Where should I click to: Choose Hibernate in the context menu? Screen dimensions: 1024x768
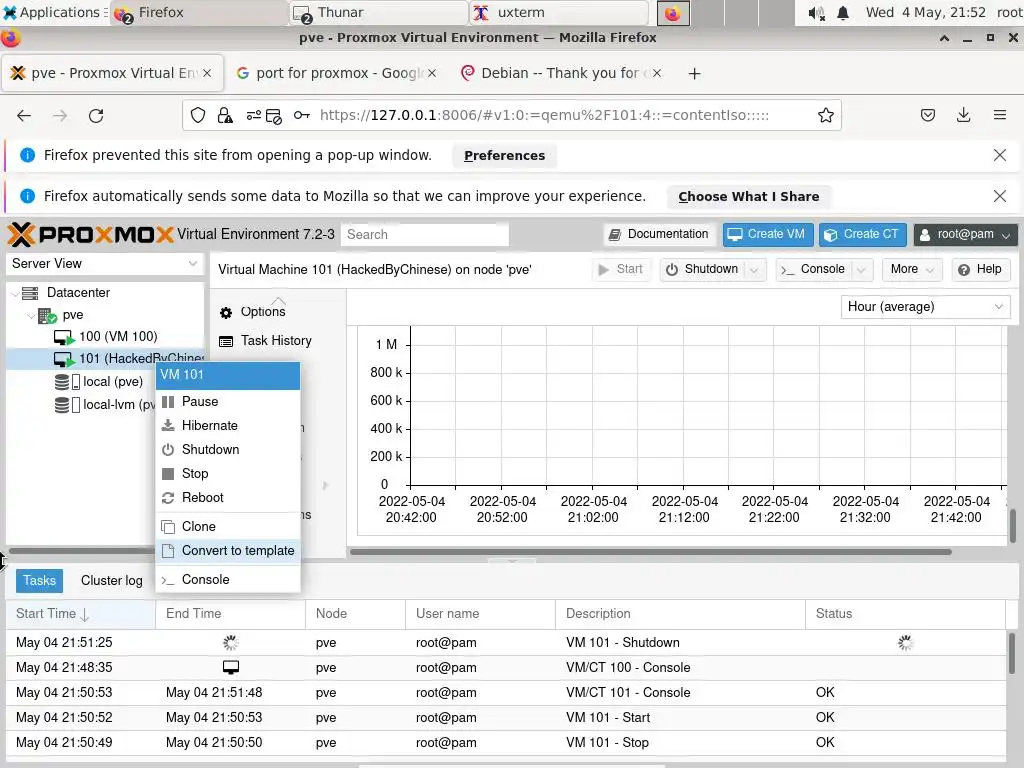(228, 426)
